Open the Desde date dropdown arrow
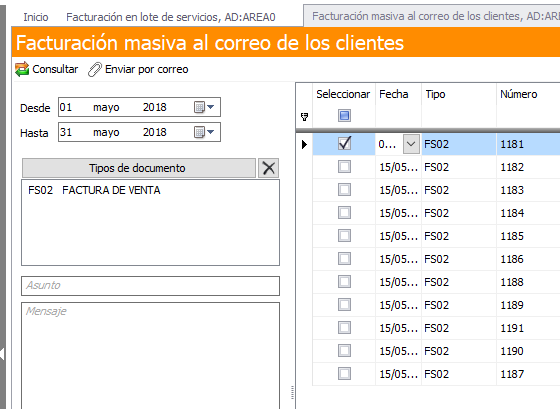Viewport: 560px width, 409px height. [211, 107]
